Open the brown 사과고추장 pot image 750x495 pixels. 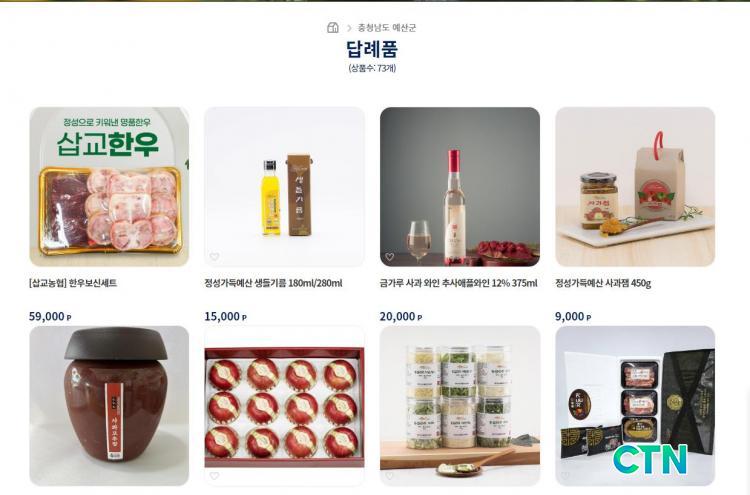[x=109, y=406]
